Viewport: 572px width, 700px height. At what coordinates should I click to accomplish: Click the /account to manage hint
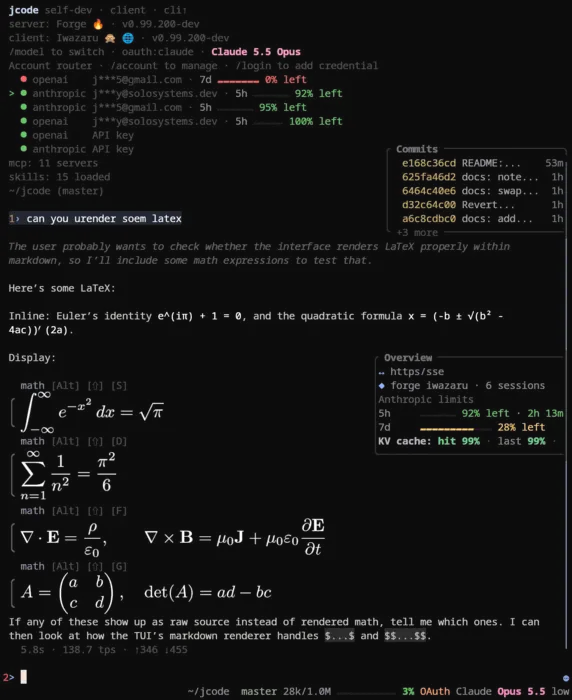[x=164, y=66]
